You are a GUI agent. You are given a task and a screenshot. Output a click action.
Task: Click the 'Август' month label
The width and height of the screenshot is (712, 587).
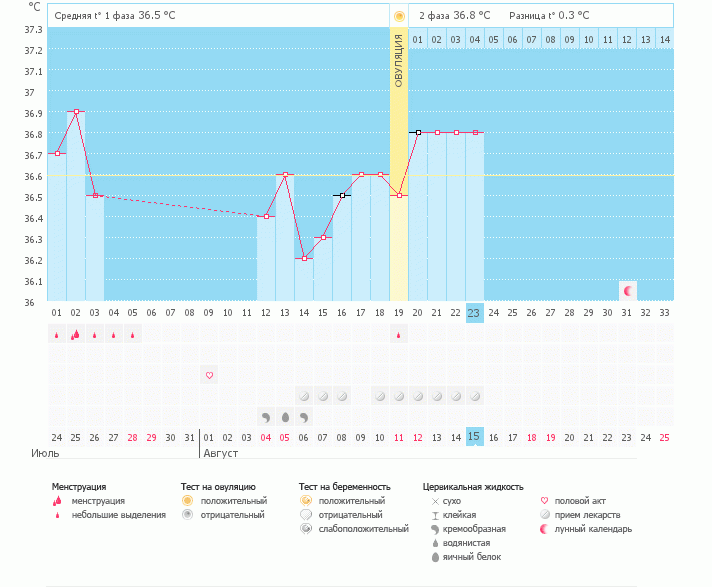(221, 453)
